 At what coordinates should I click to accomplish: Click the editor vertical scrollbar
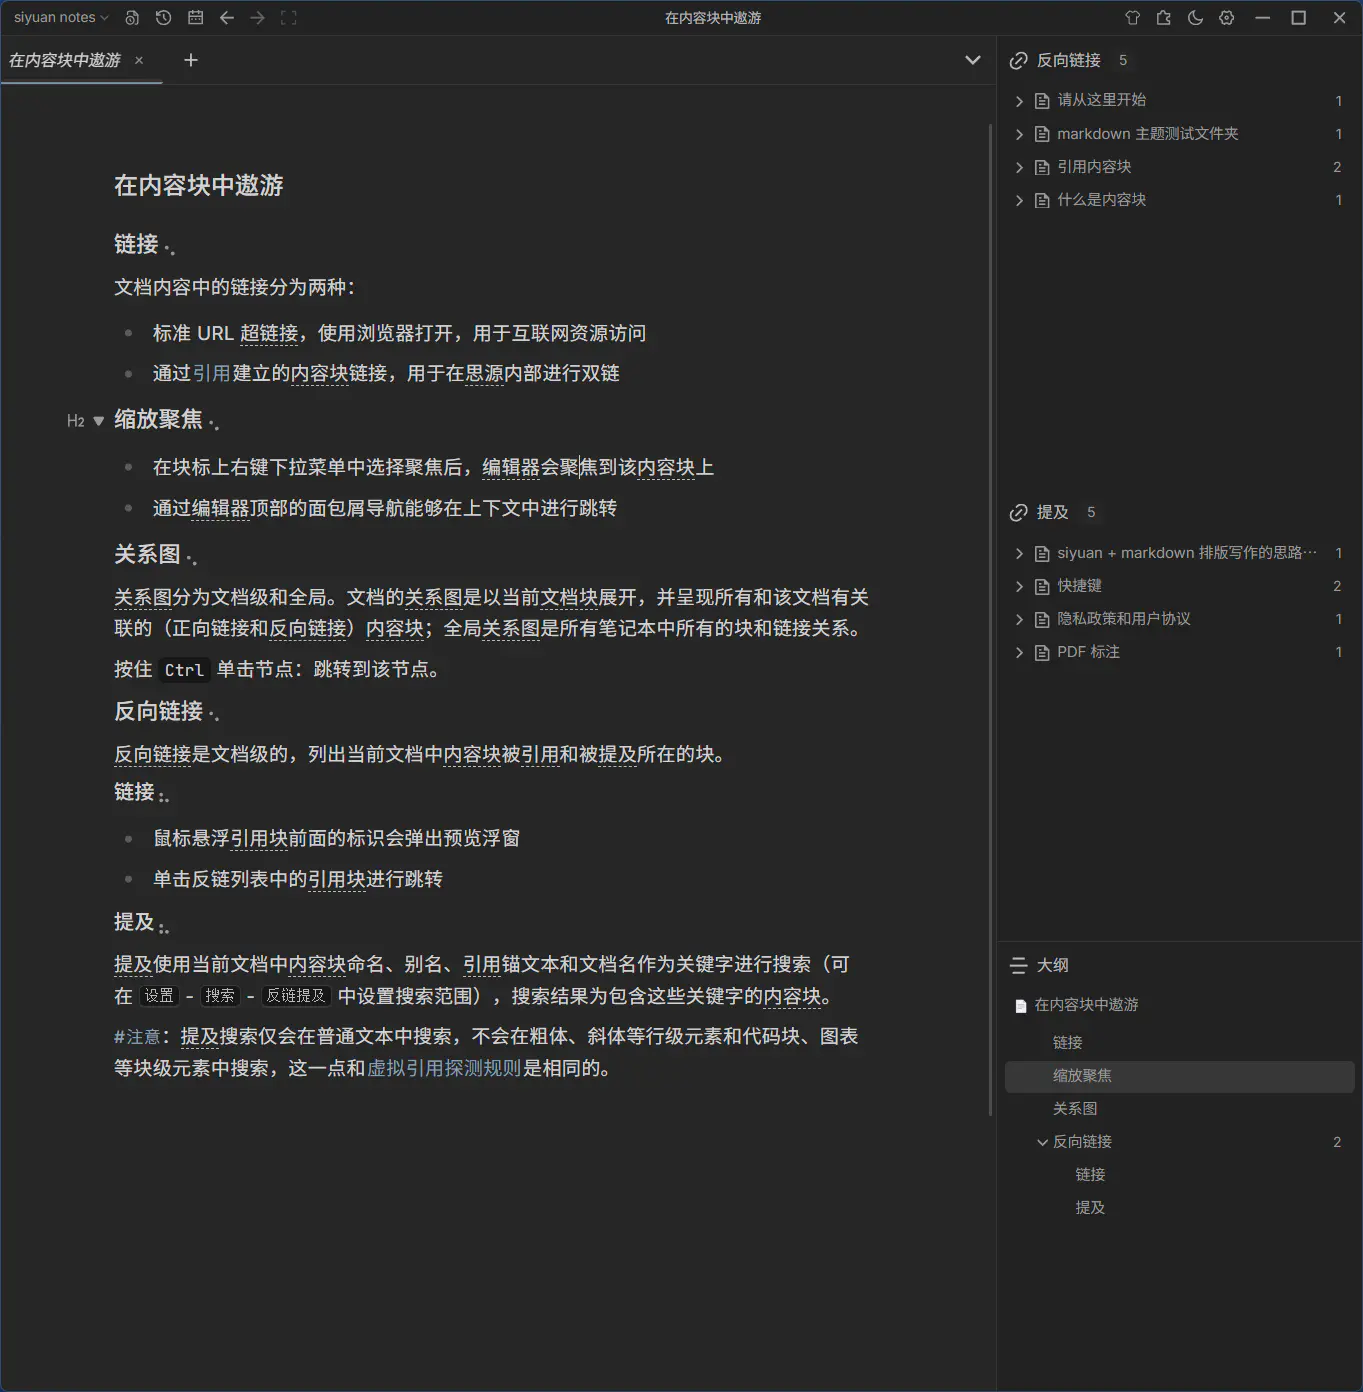[x=990, y=620]
